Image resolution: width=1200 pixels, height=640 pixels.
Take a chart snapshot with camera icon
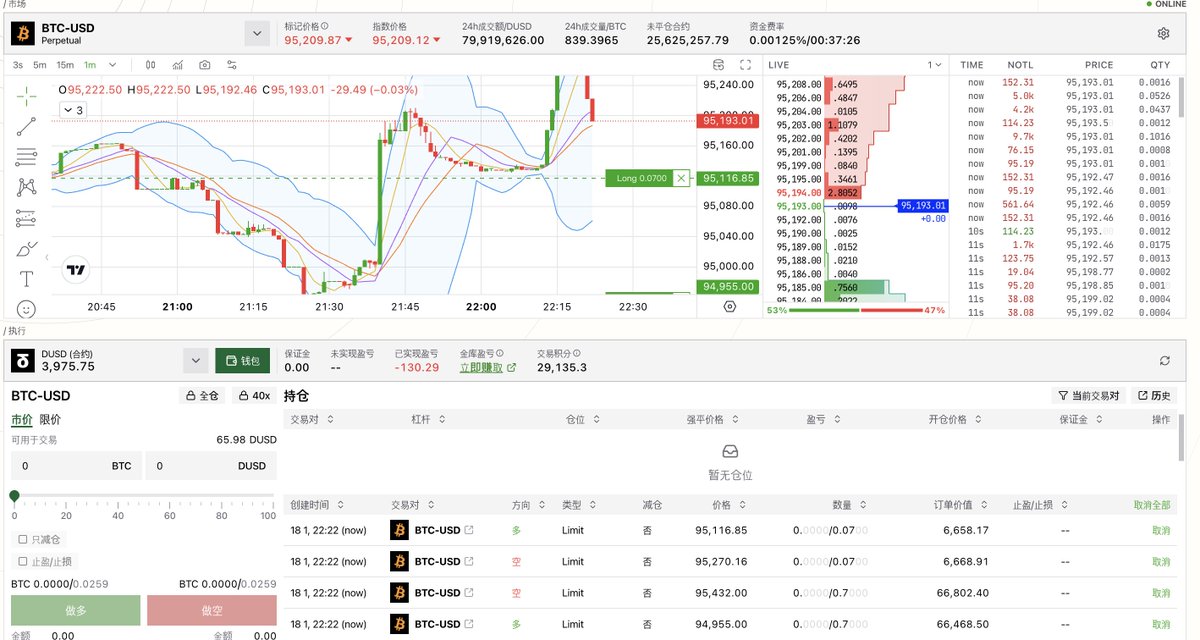pyautogui.click(x=205, y=65)
